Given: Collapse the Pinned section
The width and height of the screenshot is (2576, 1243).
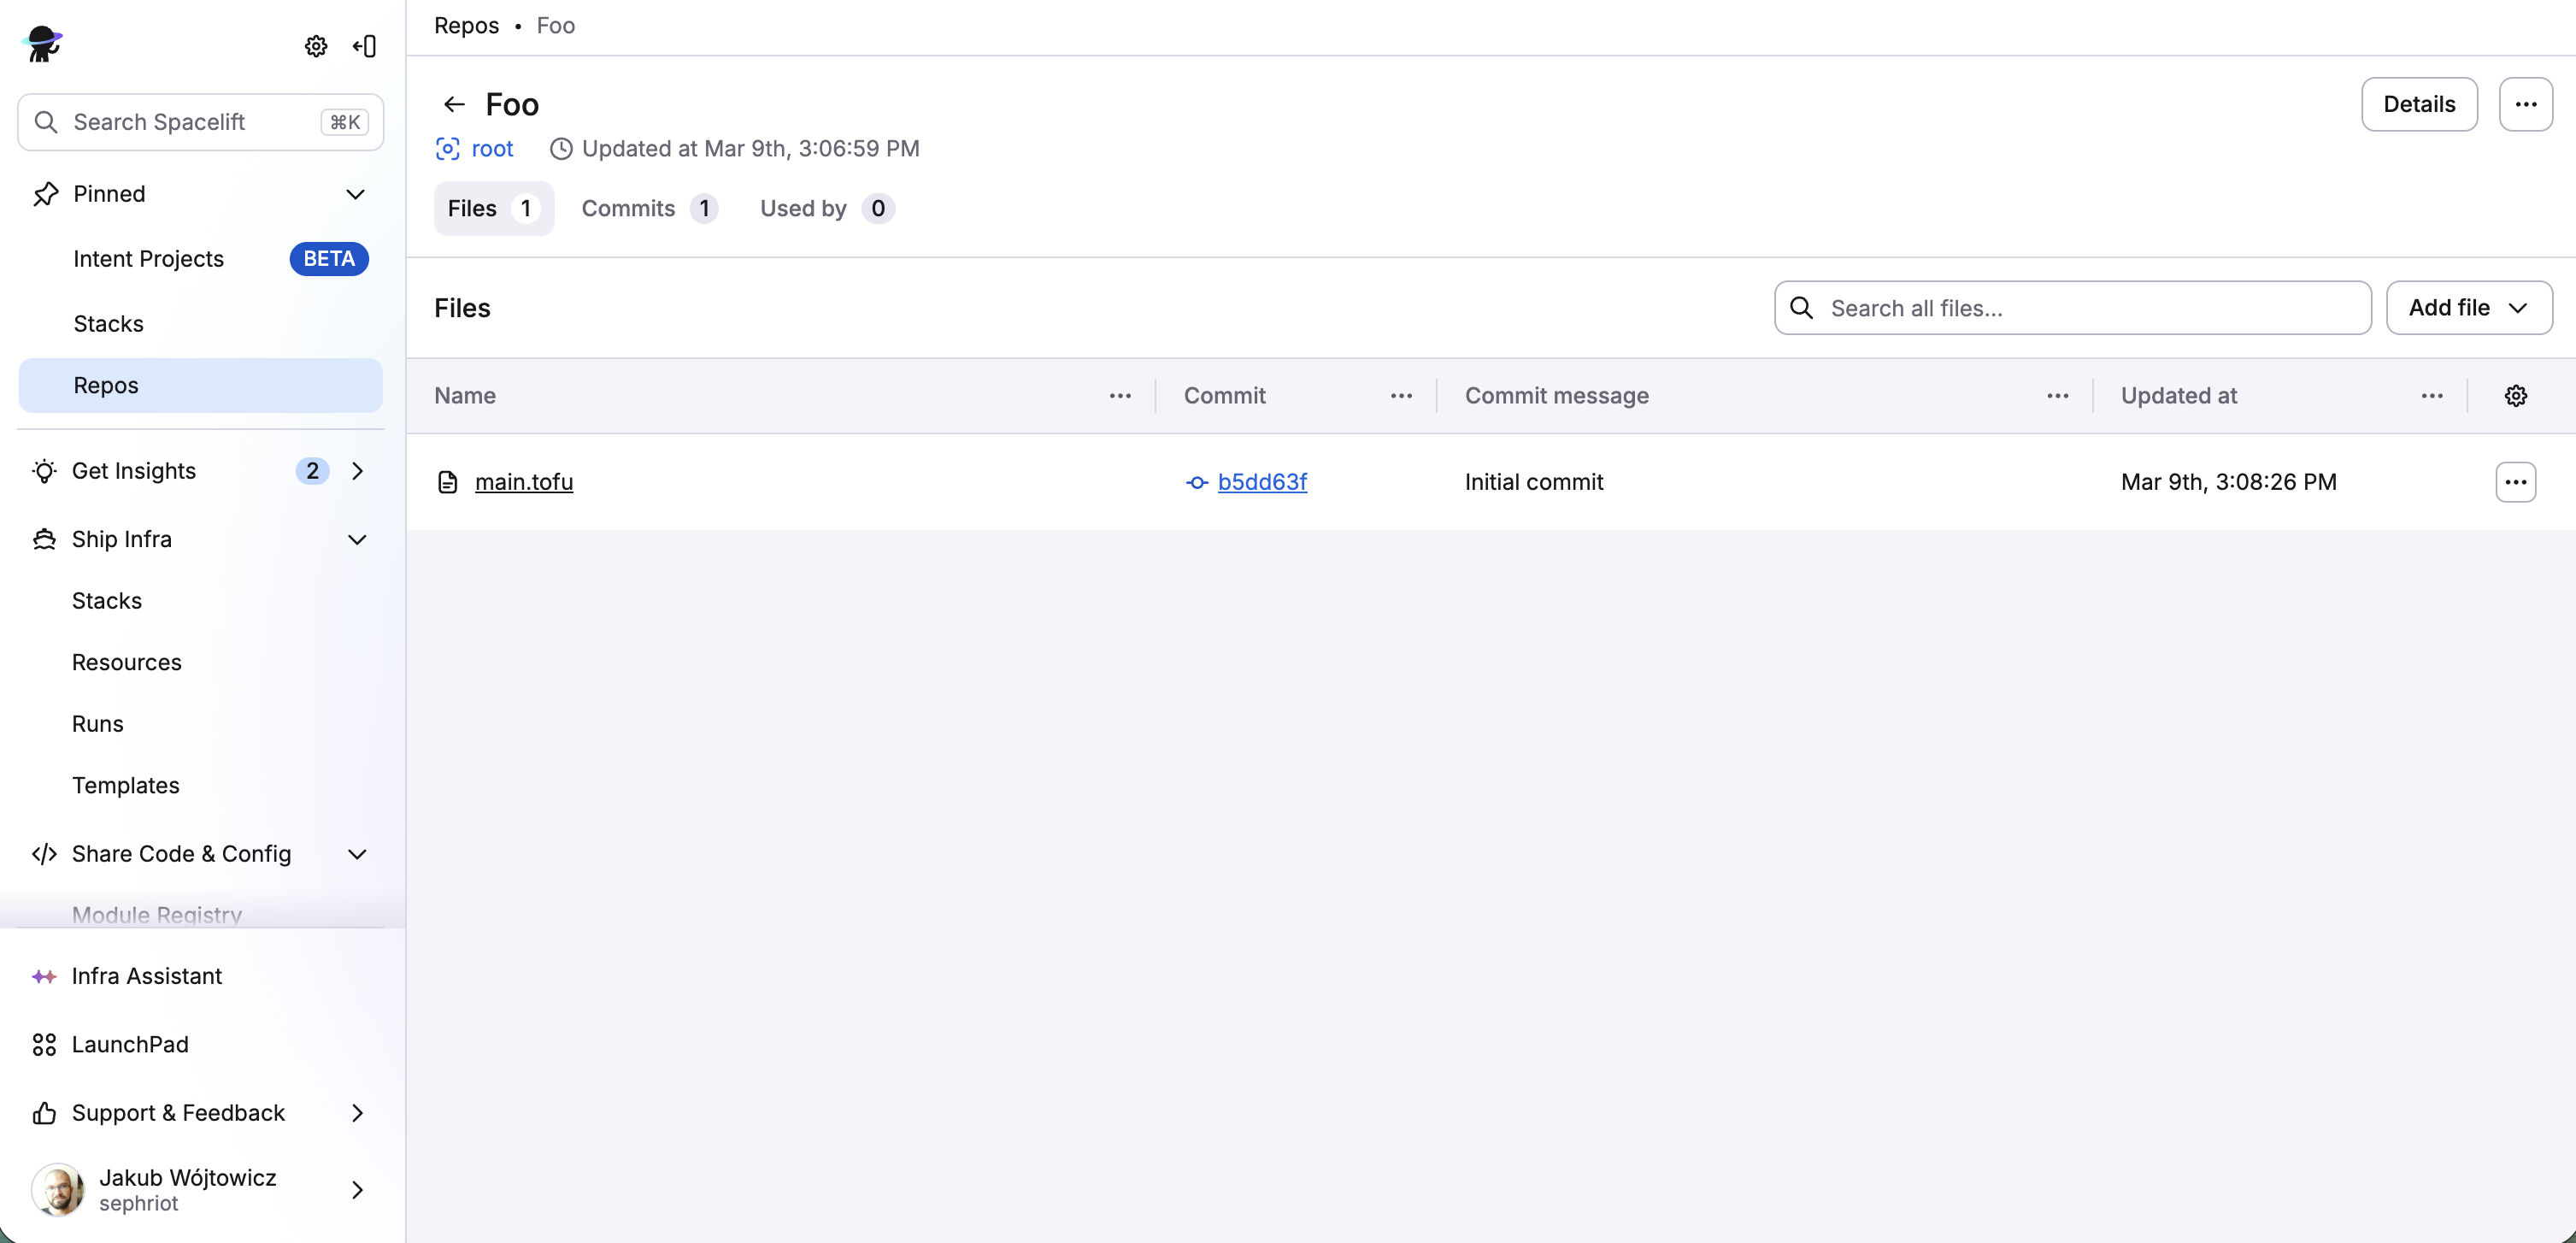Looking at the screenshot, I should click(357, 193).
